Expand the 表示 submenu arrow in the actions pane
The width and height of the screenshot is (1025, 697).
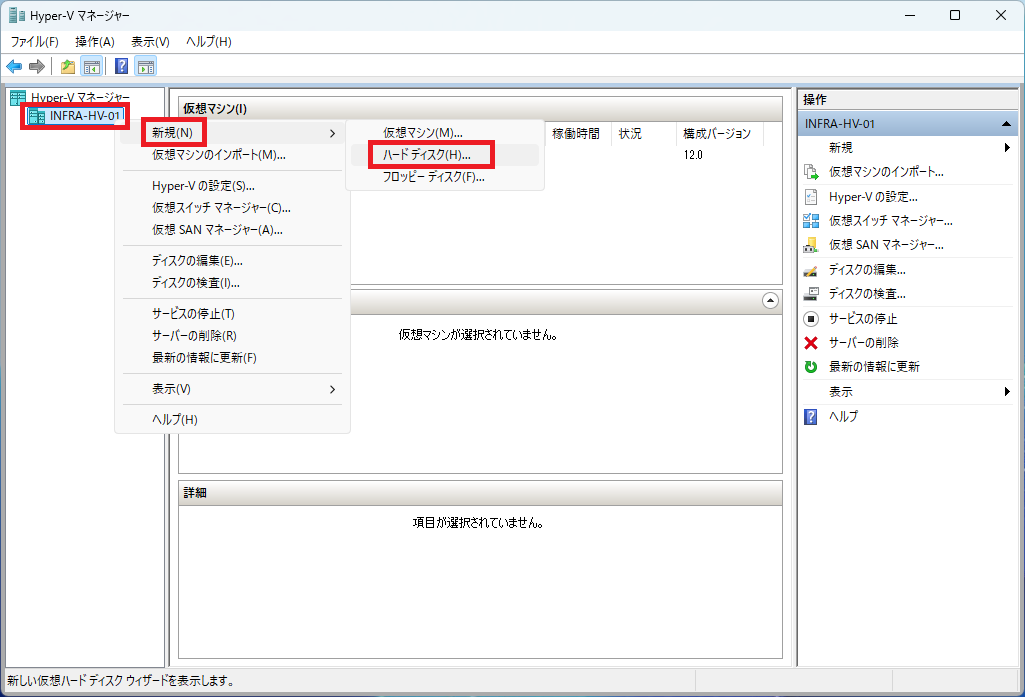tap(1007, 392)
